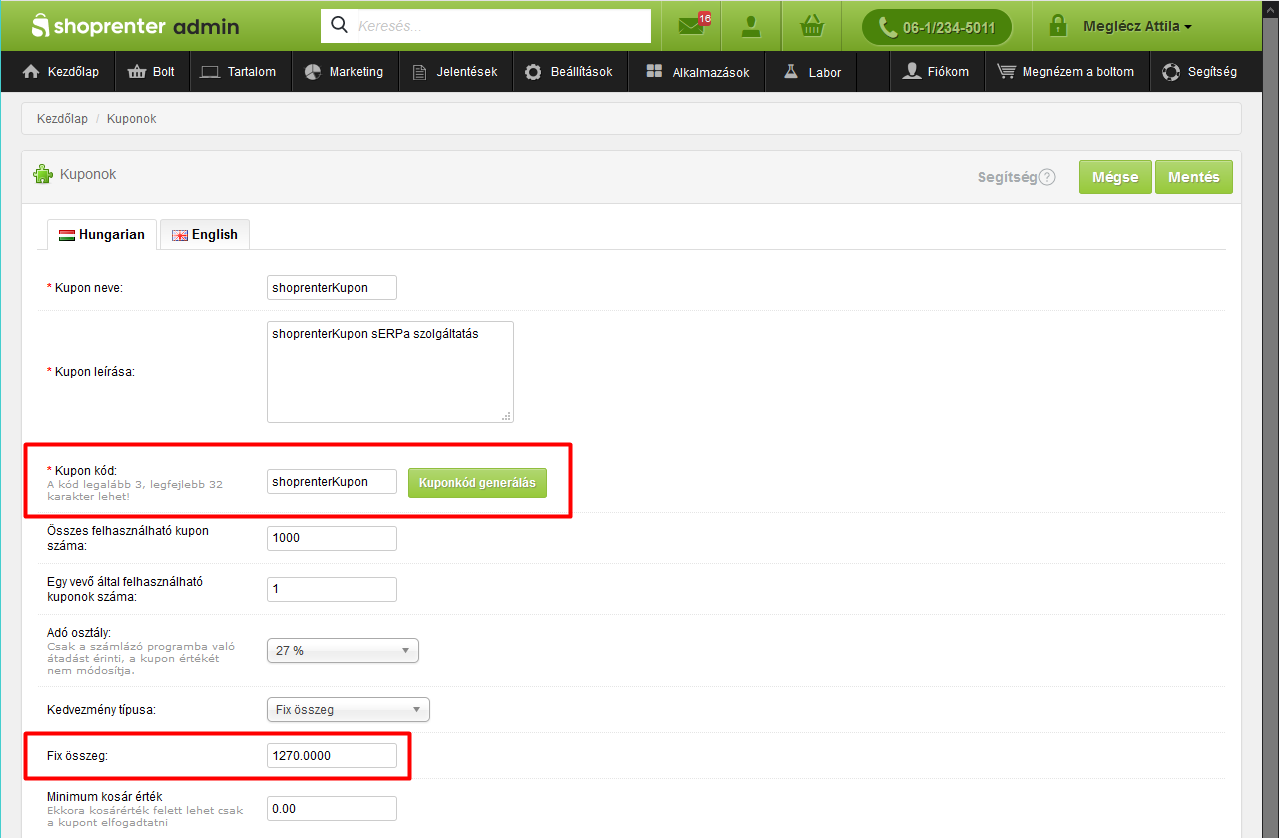The height and width of the screenshot is (838, 1279).
Task: Click the Mentés button
Action: [1194, 177]
